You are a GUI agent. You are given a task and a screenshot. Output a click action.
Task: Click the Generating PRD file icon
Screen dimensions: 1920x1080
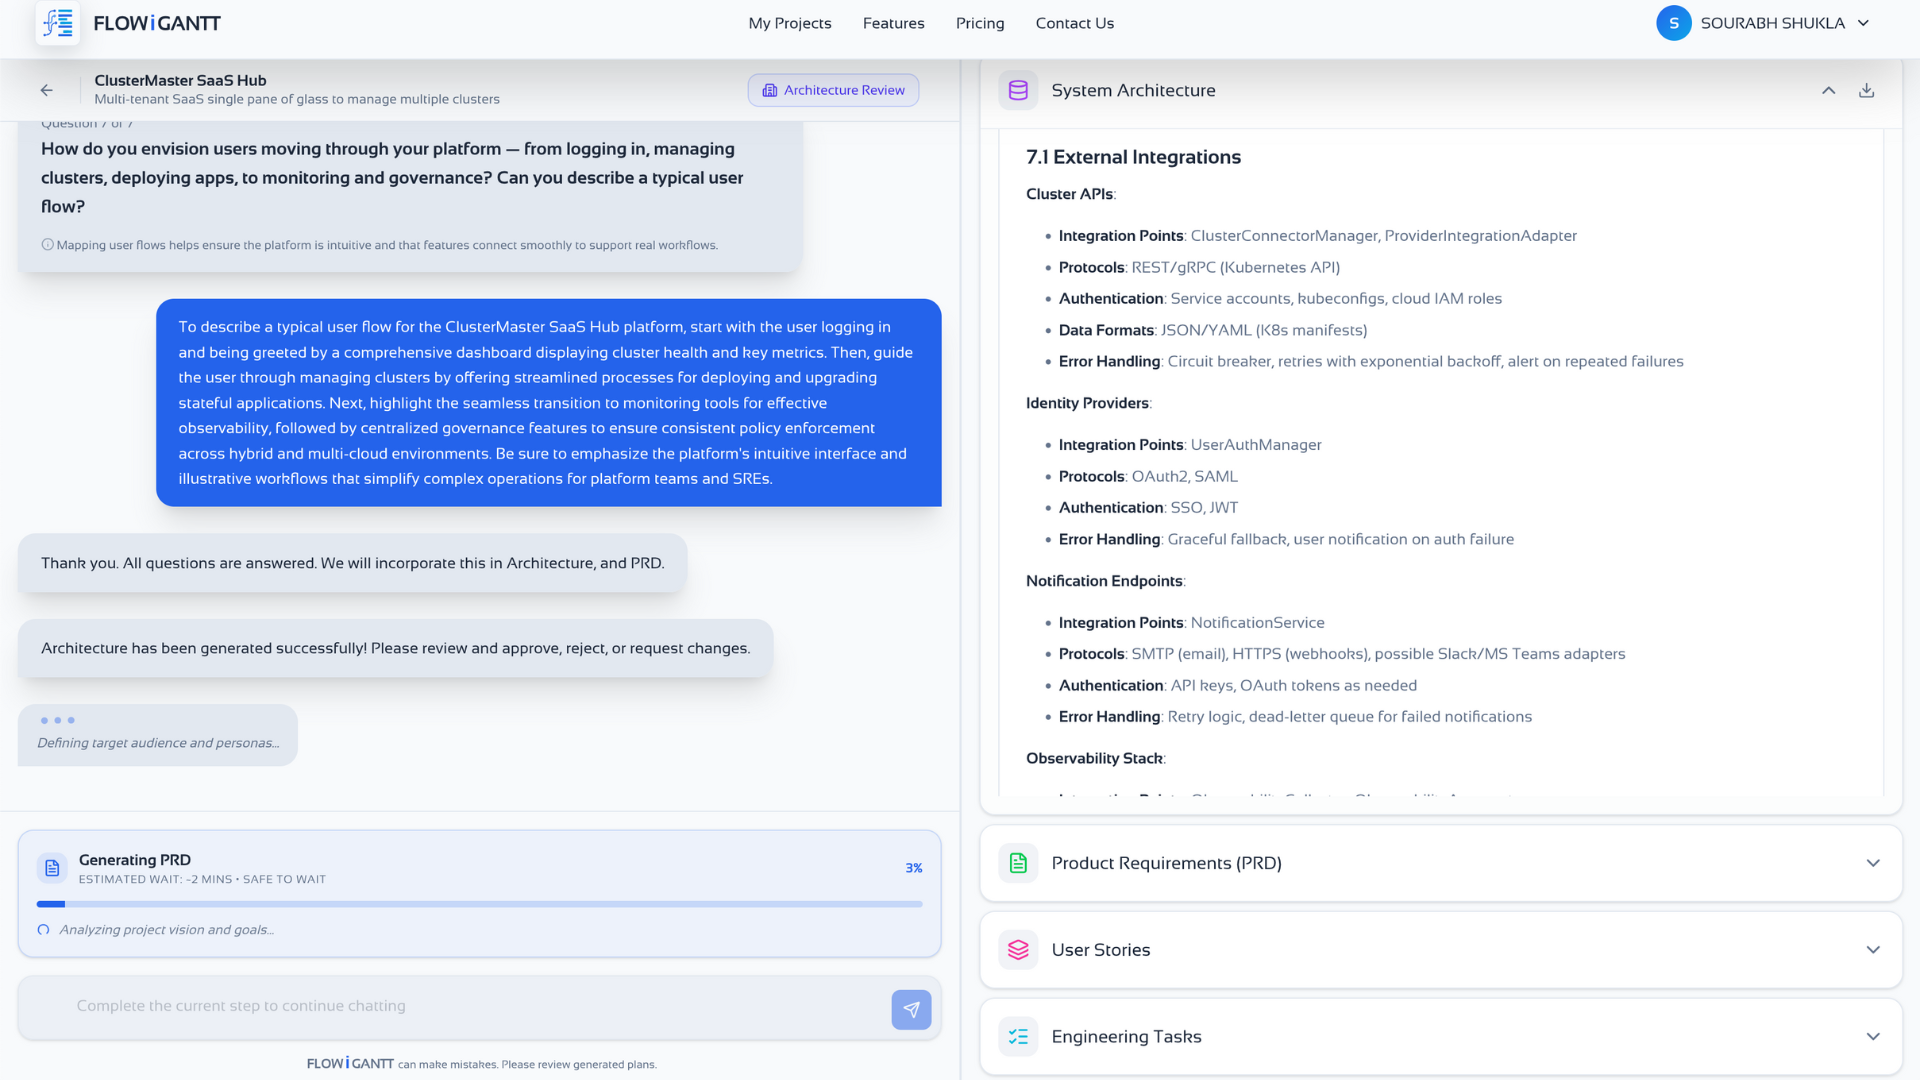click(x=52, y=868)
